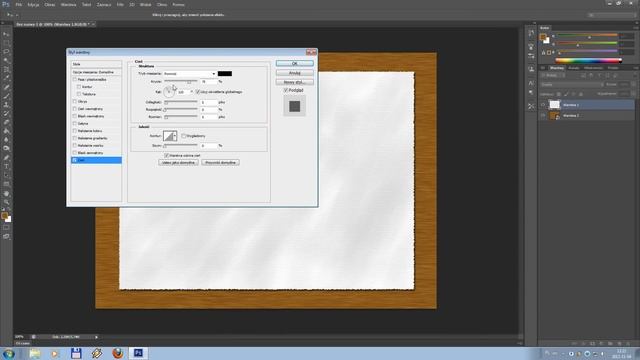
Task: Open the layer blending mode dropdown
Action: tap(571, 84)
